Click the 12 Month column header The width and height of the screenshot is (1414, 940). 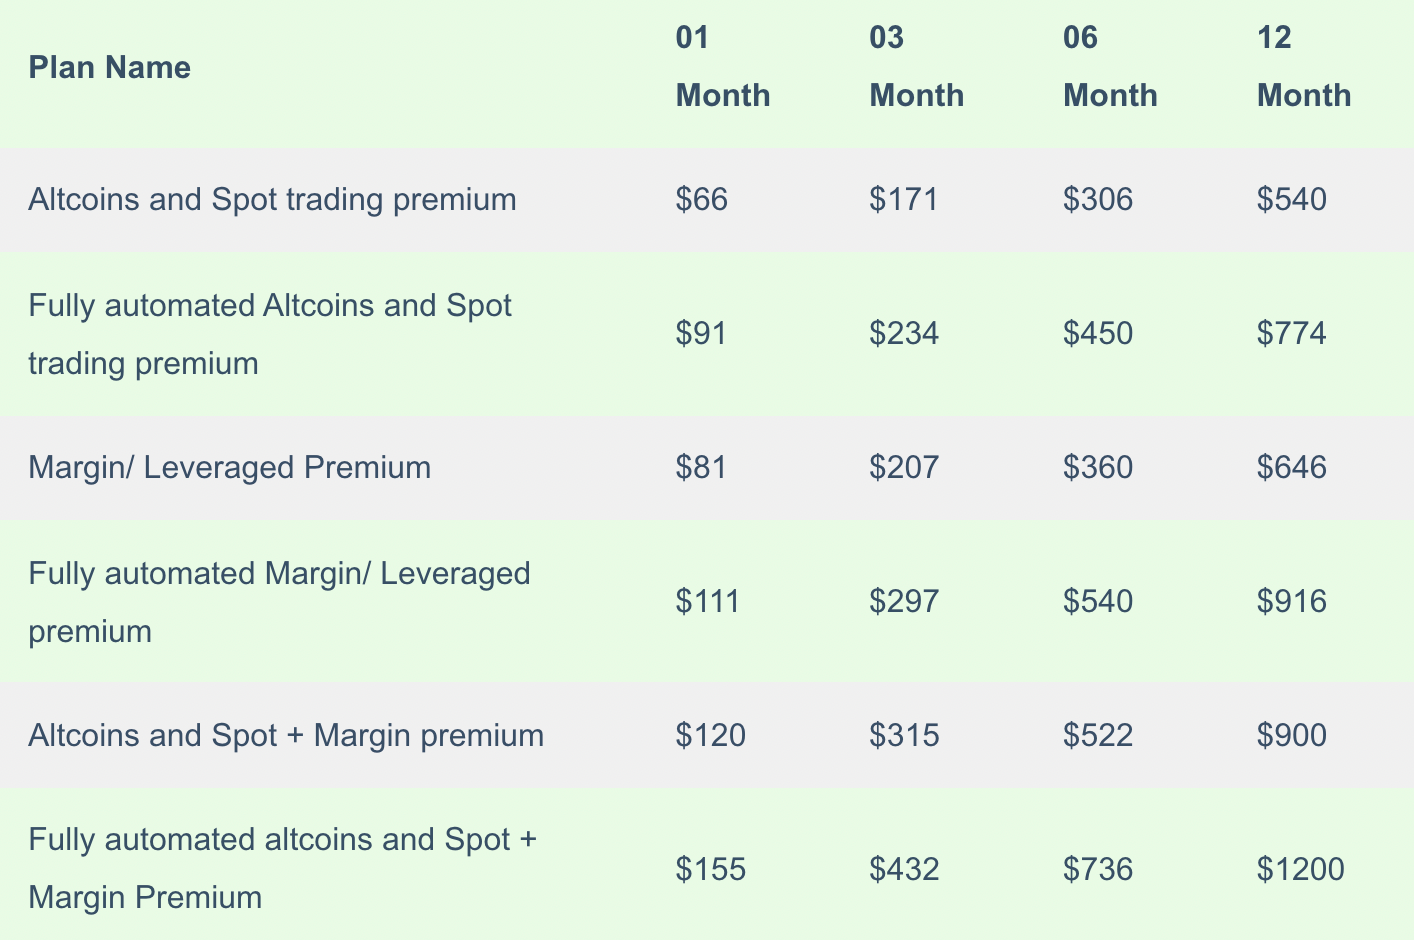pos(1304,67)
